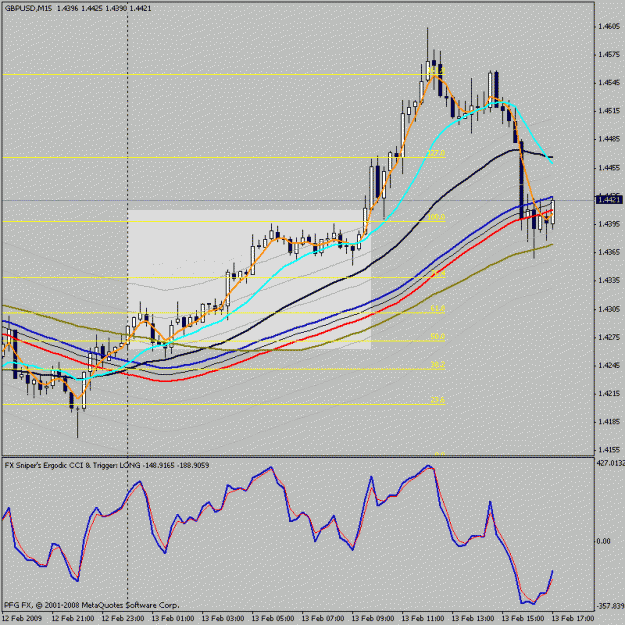Click the 12 Feb 21:00 time label

pos(73,618)
